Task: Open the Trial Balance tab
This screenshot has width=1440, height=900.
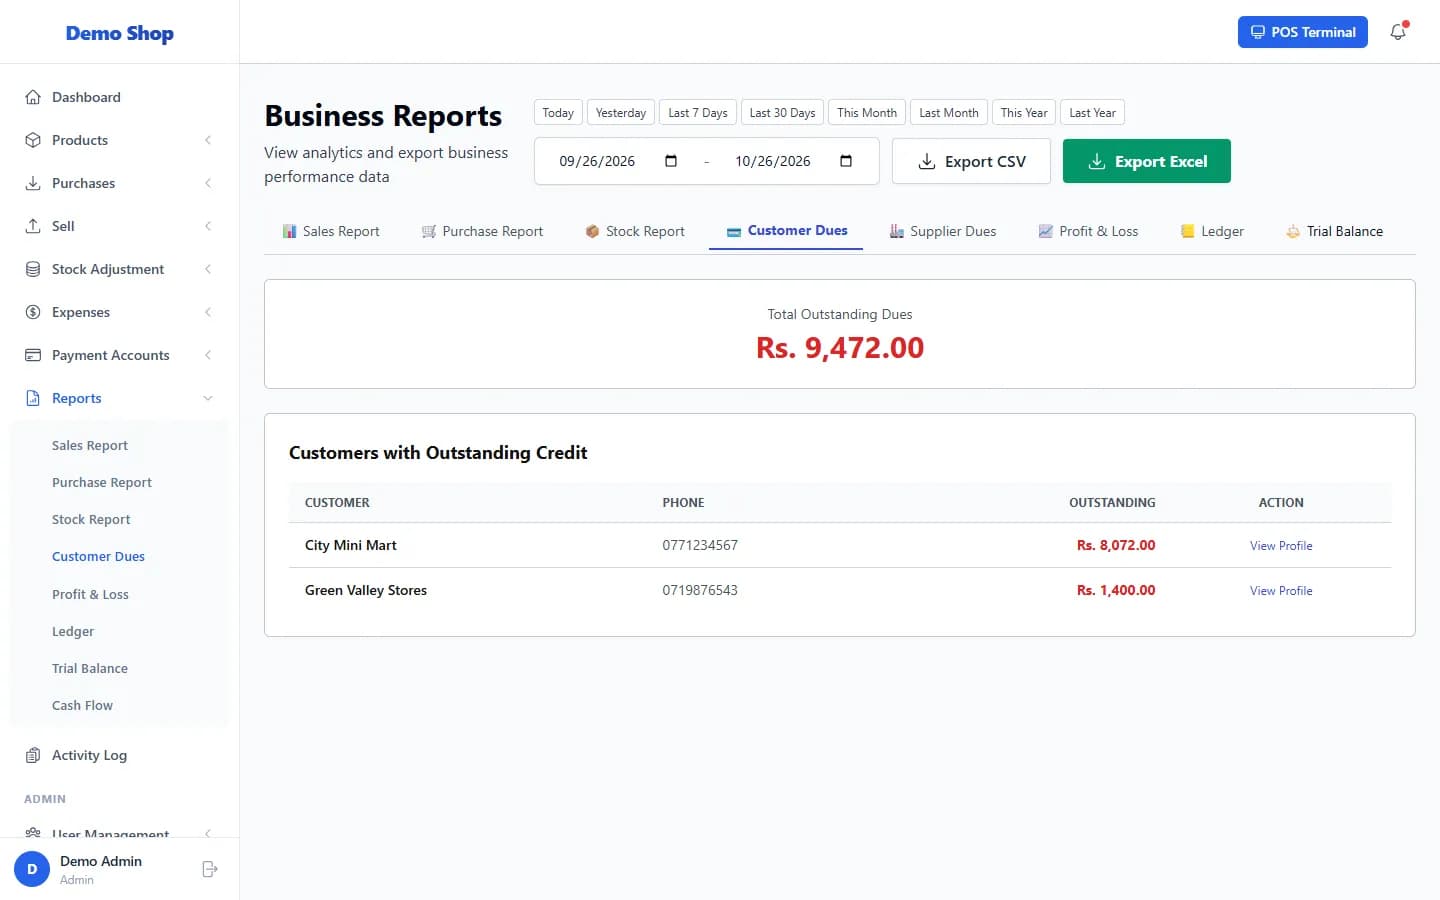Action: tap(1334, 231)
